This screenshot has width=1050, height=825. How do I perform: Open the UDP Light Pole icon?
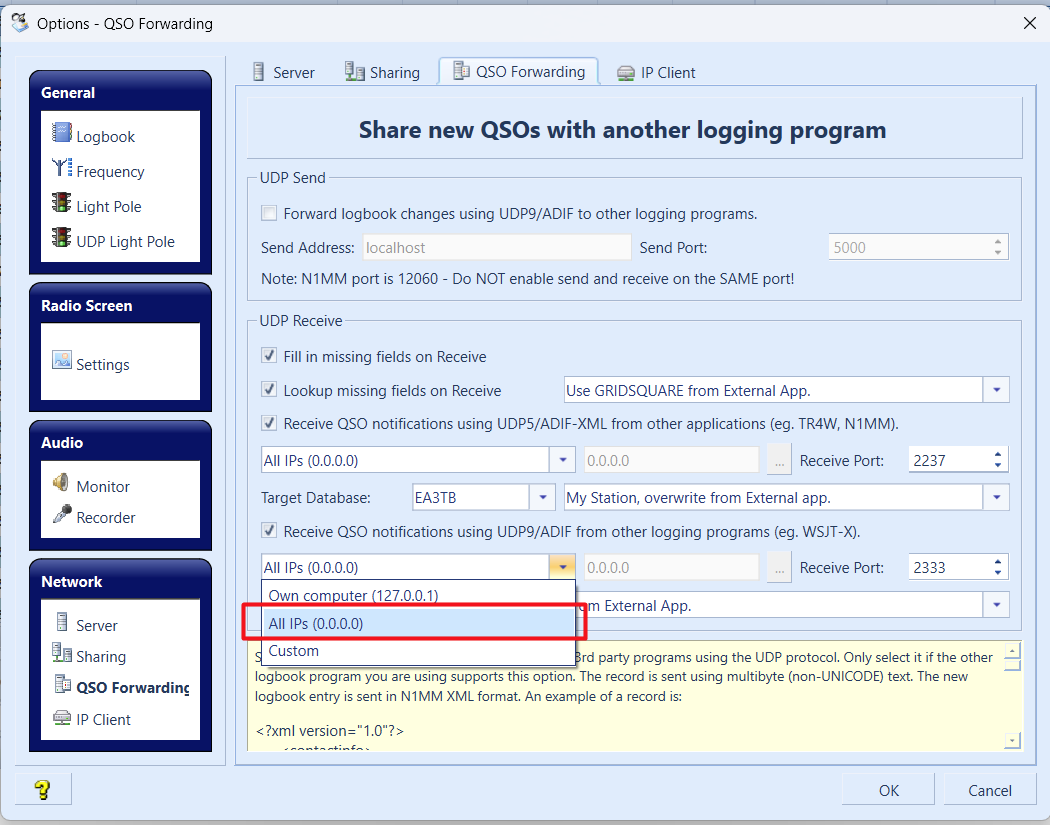(62, 240)
